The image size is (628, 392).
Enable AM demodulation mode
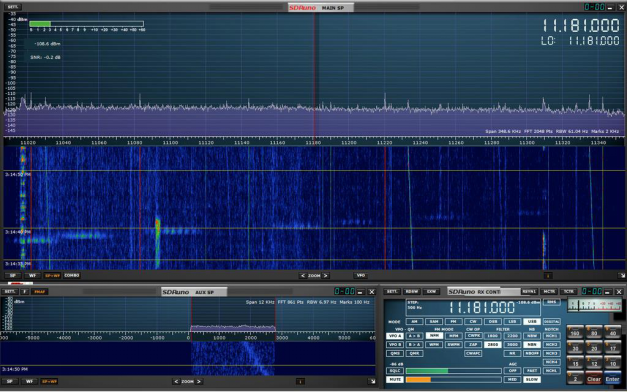click(415, 322)
